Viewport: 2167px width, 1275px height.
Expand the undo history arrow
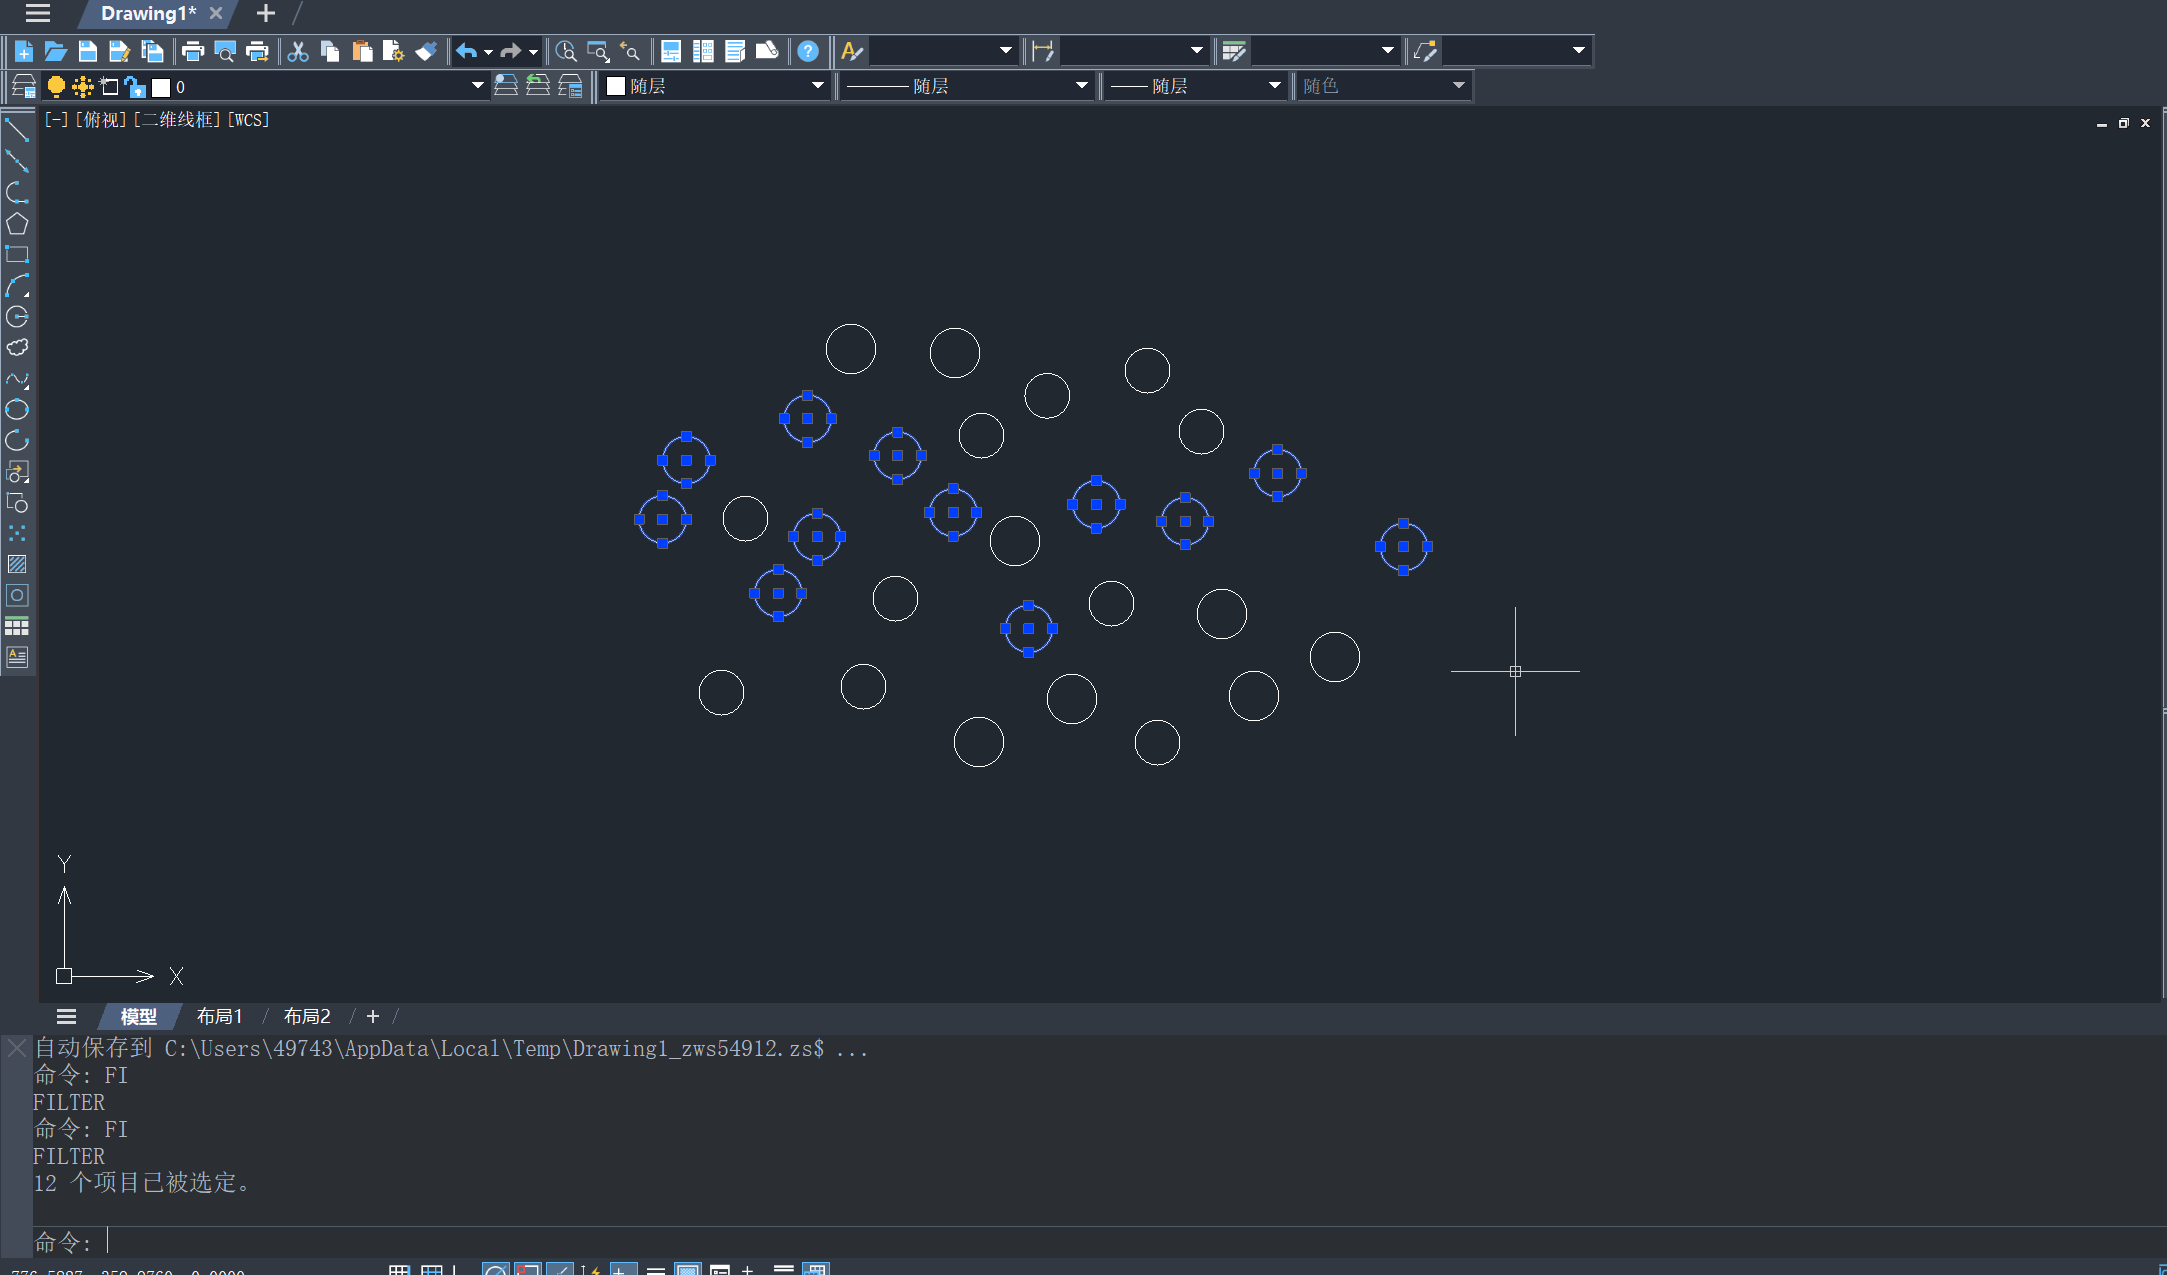[x=488, y=51]
